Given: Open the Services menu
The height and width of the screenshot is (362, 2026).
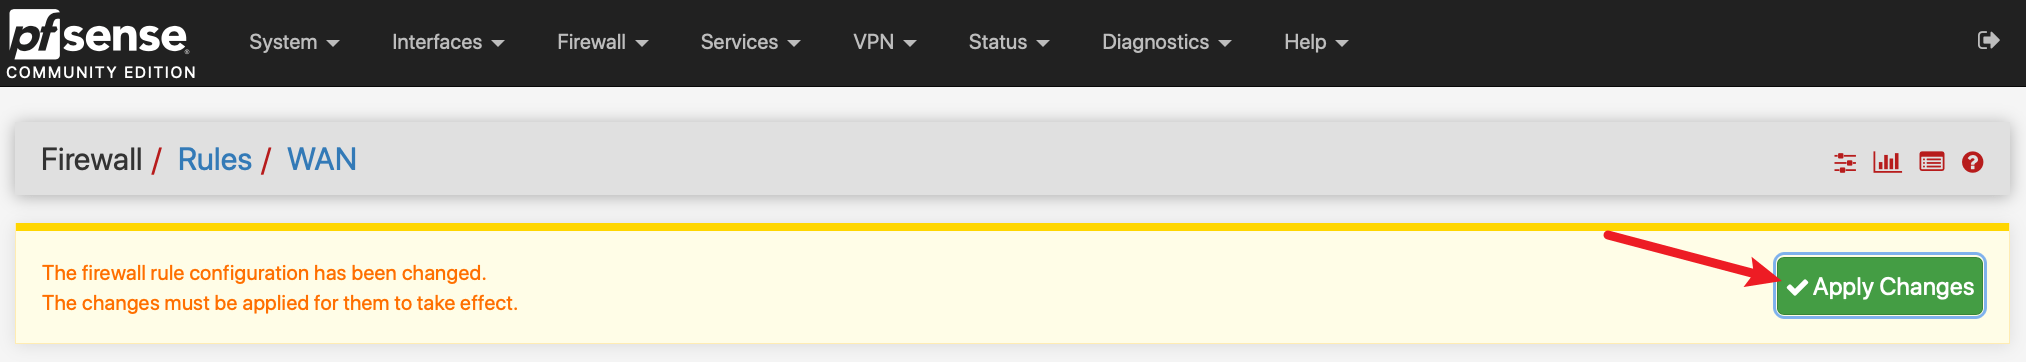Looking at the screenshot, I should (x=750, y=42).
